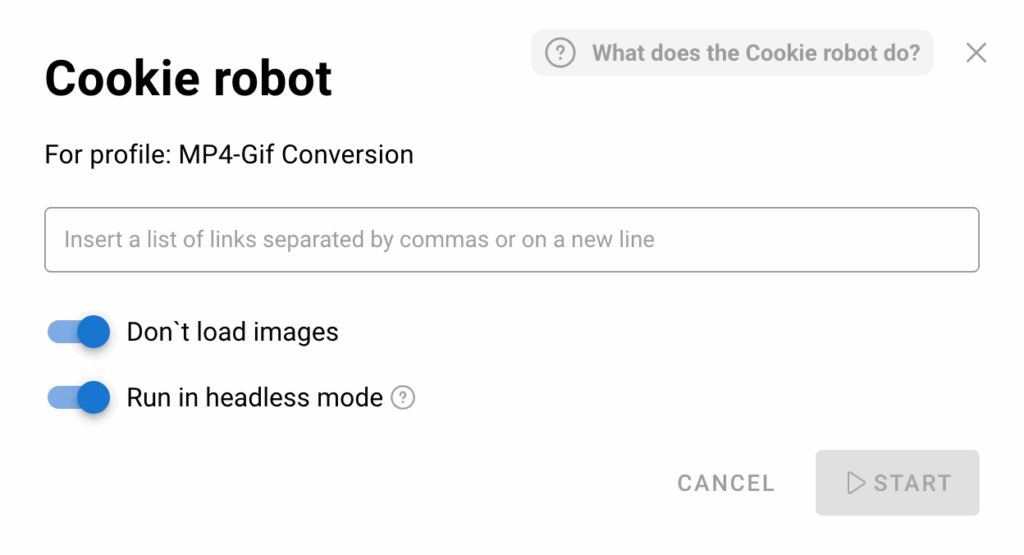
Task: Click the "Cookie robot do?" words in help
Action: (832, 53)
